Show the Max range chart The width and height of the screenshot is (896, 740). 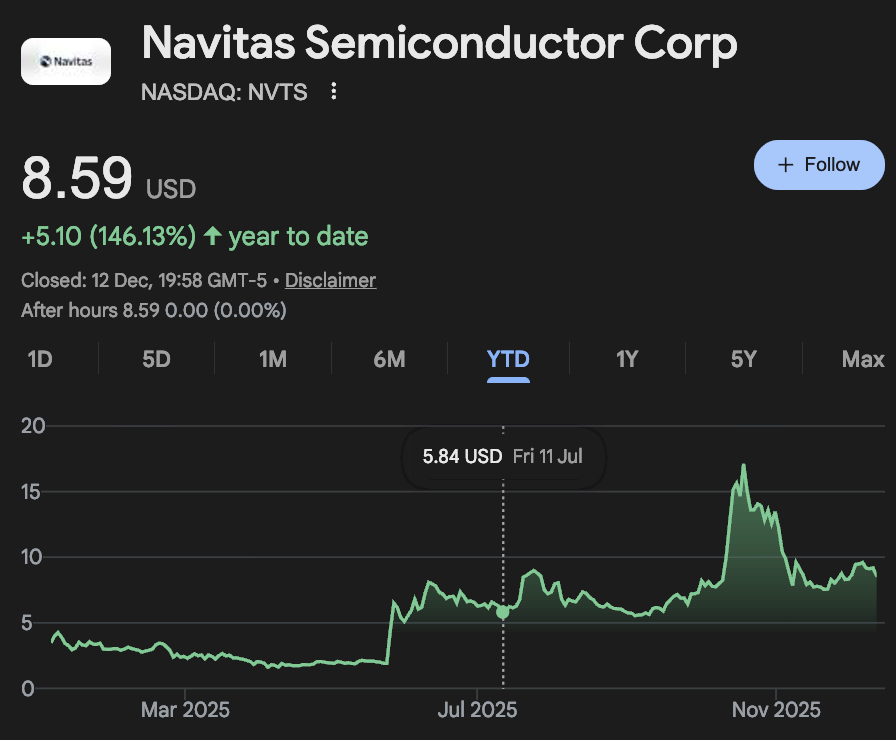pyautogui.click(x=863, y=359)
